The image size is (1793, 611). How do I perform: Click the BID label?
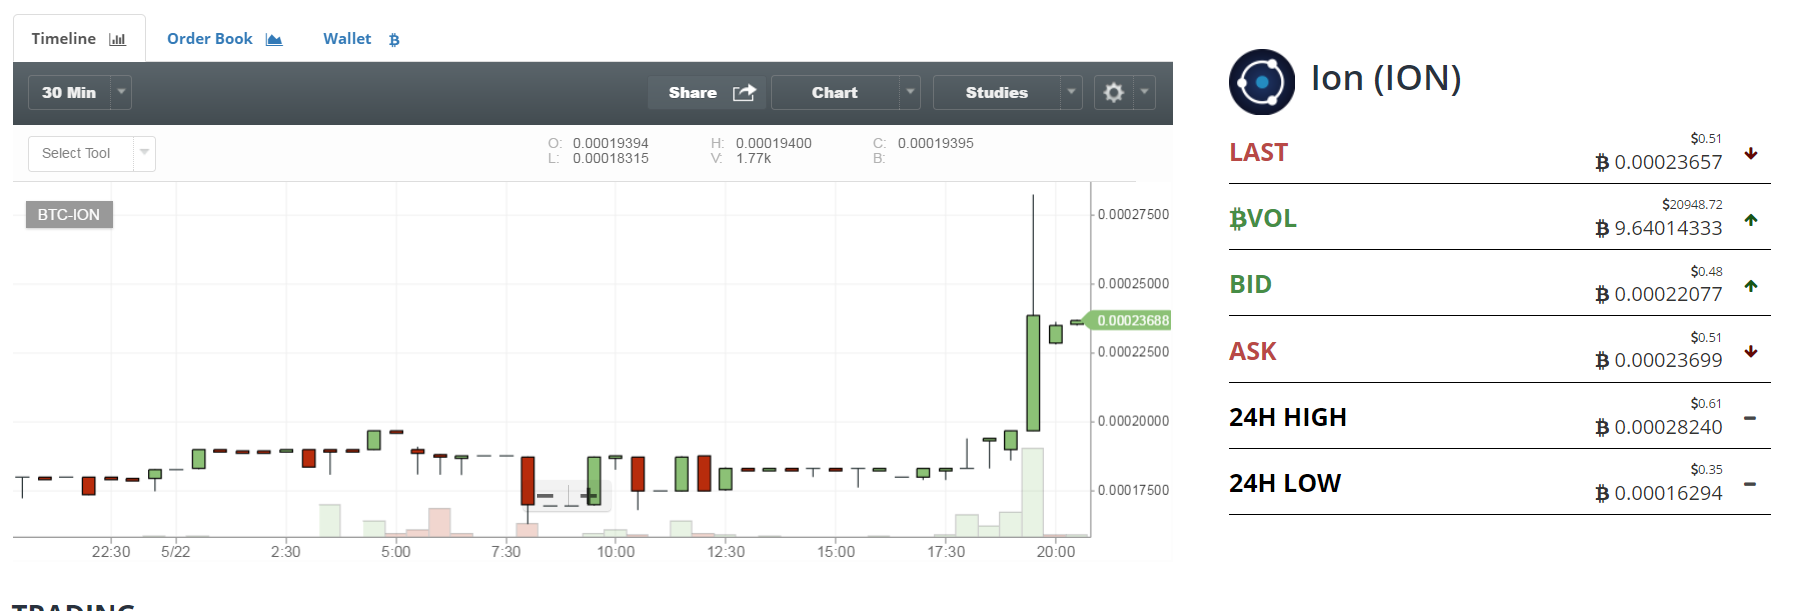1250,285
